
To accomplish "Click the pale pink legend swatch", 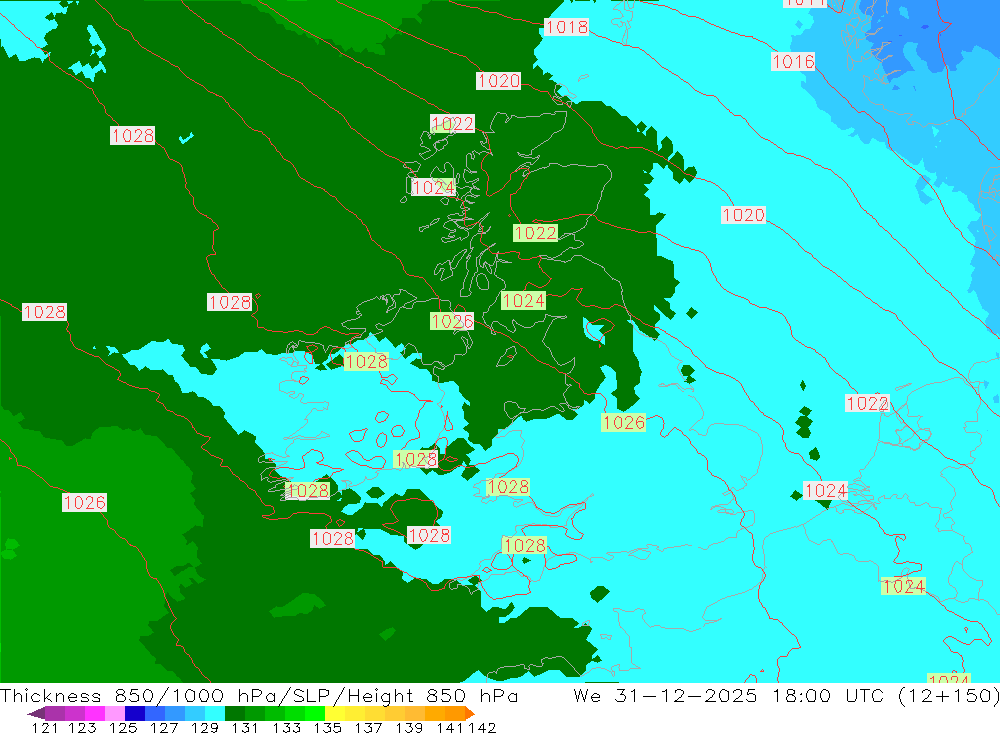I will (x=115, y=713).
